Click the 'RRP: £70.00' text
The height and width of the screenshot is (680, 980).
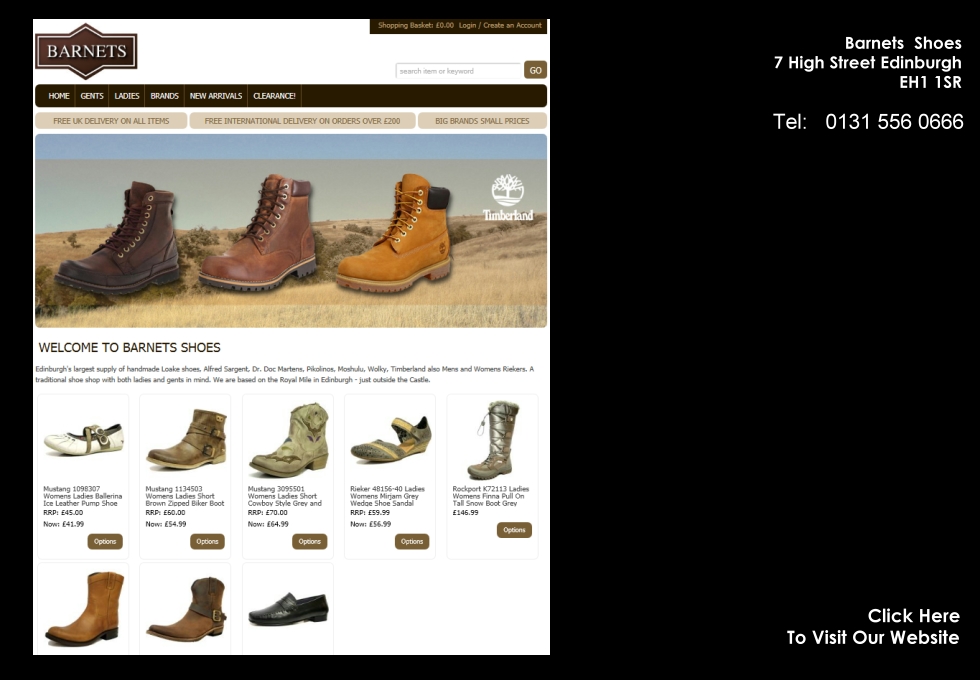click(268, 512)
